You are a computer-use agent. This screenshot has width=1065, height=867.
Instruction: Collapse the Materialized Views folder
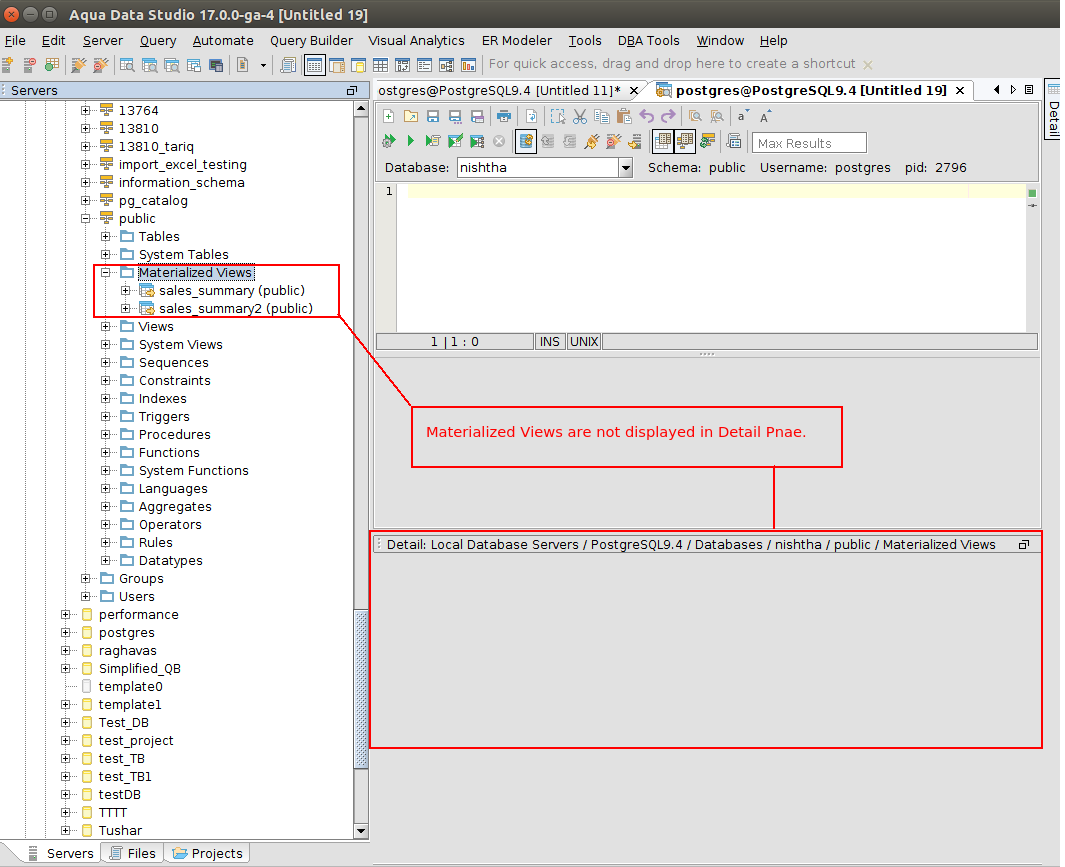tap(105, 272)
